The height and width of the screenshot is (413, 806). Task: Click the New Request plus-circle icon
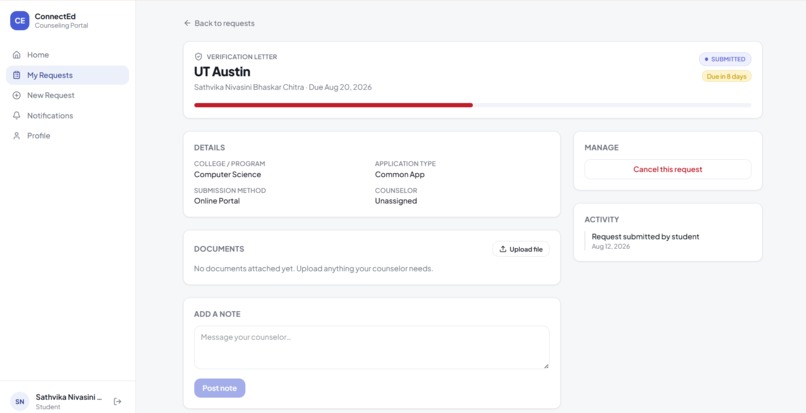tap(16, 95)
